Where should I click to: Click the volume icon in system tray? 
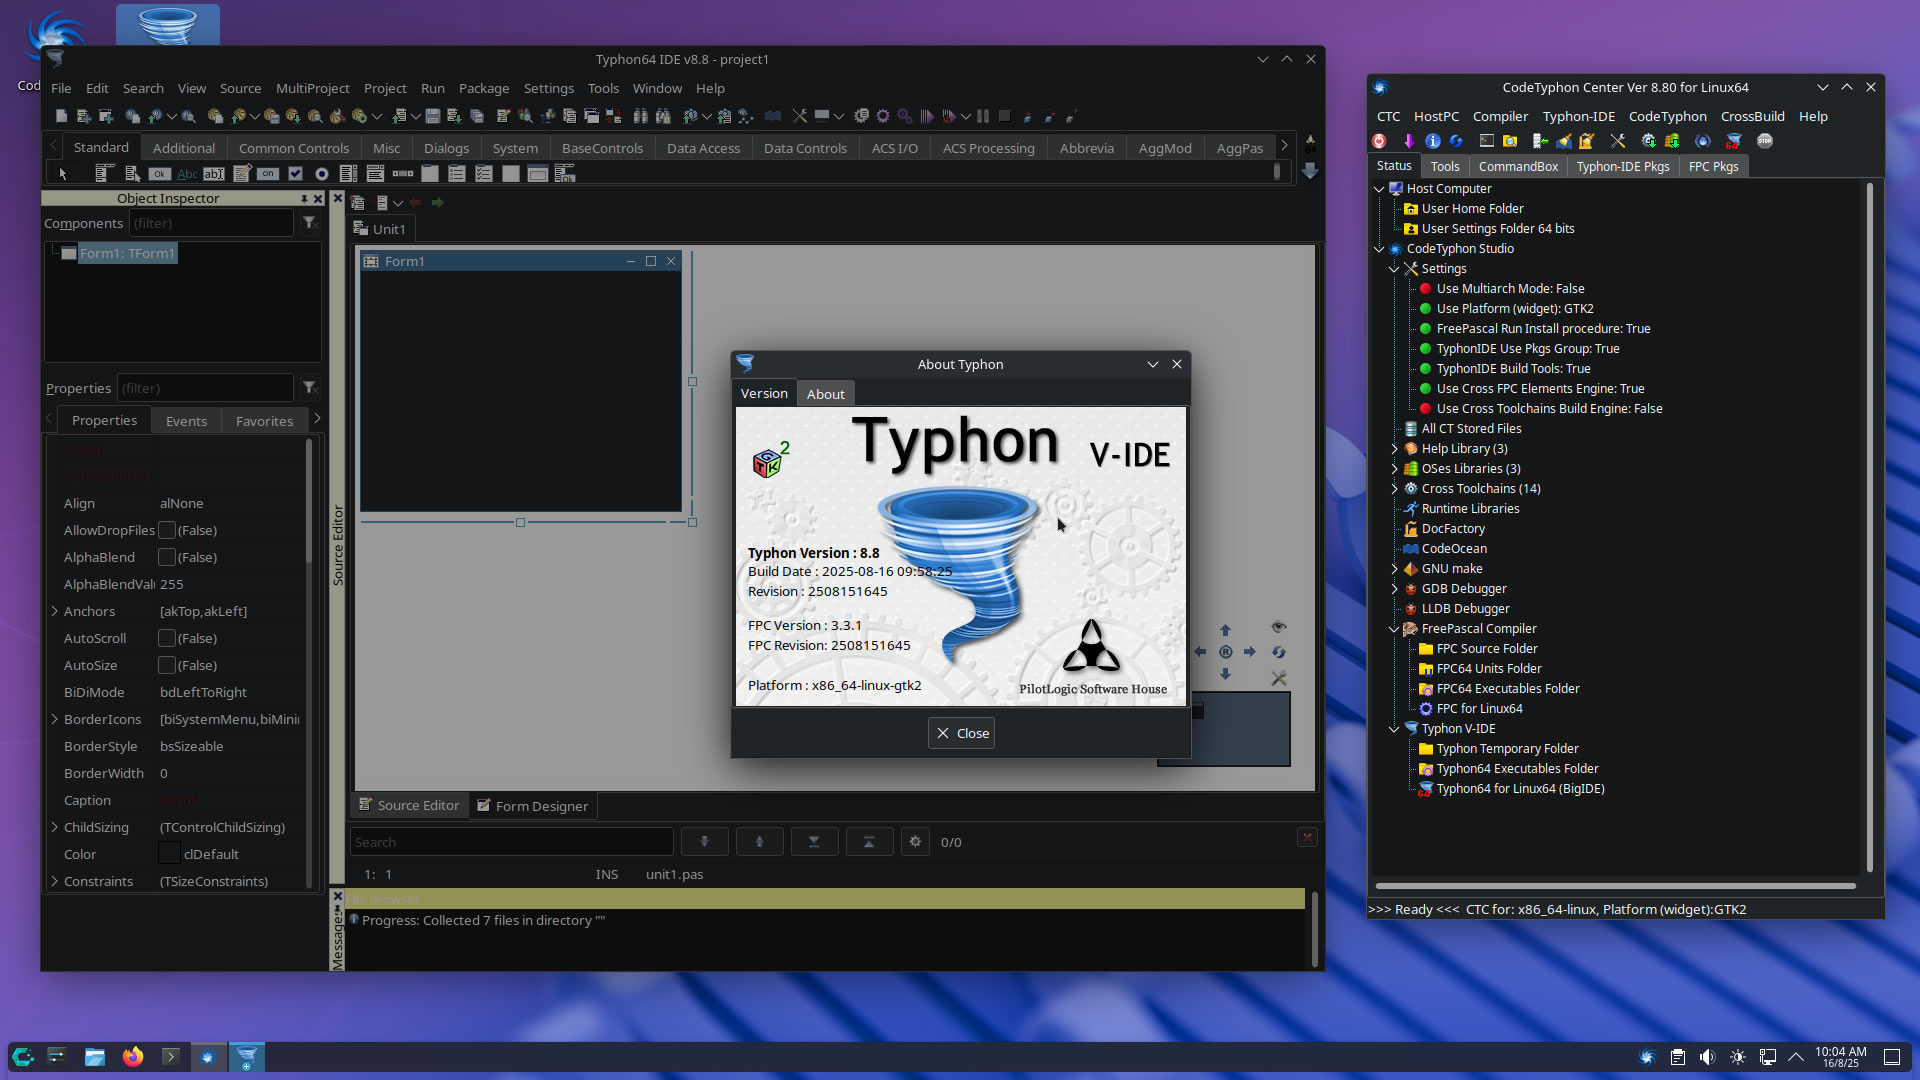click(x=1707, y=1057)
